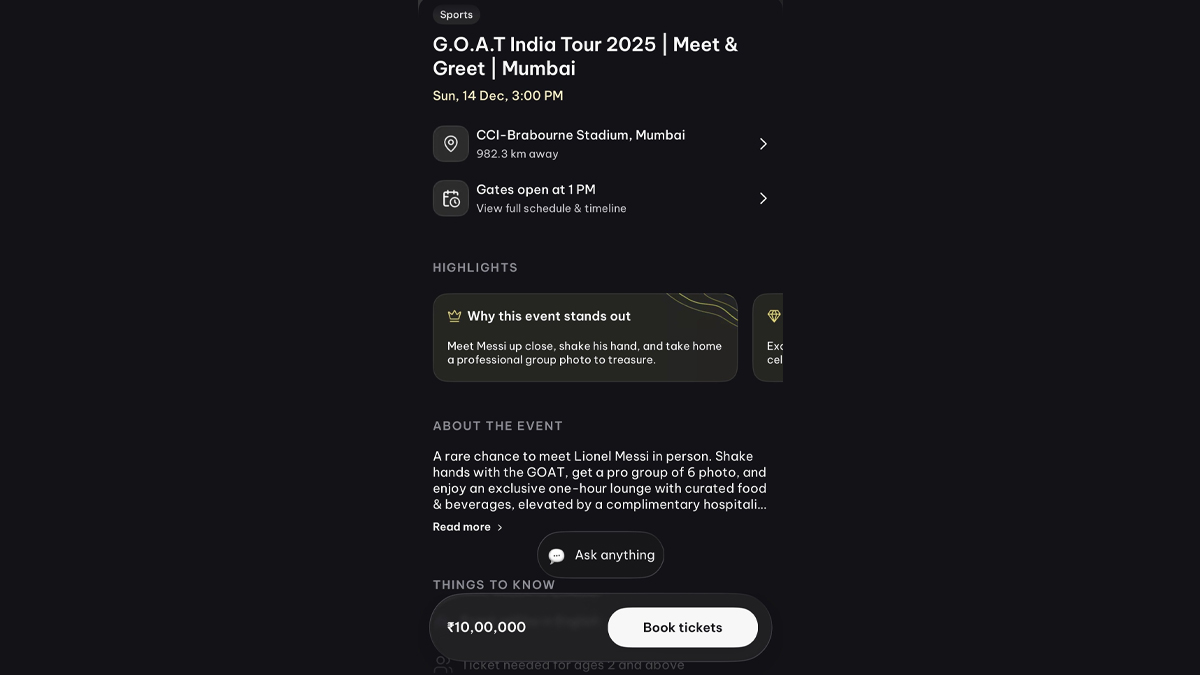Expand description with Read more arrow
1200x675 pixels.
pos(500,527)
